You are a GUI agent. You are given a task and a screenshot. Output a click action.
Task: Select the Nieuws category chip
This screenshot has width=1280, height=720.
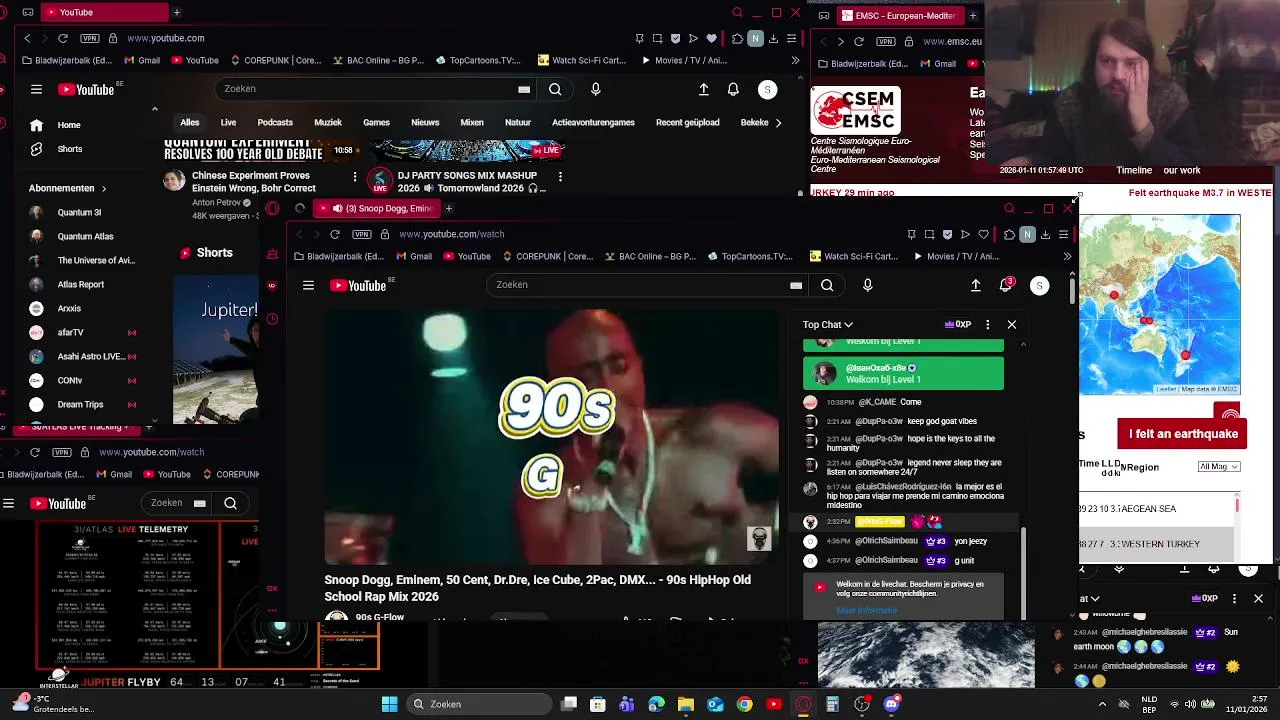coord(425,122)
